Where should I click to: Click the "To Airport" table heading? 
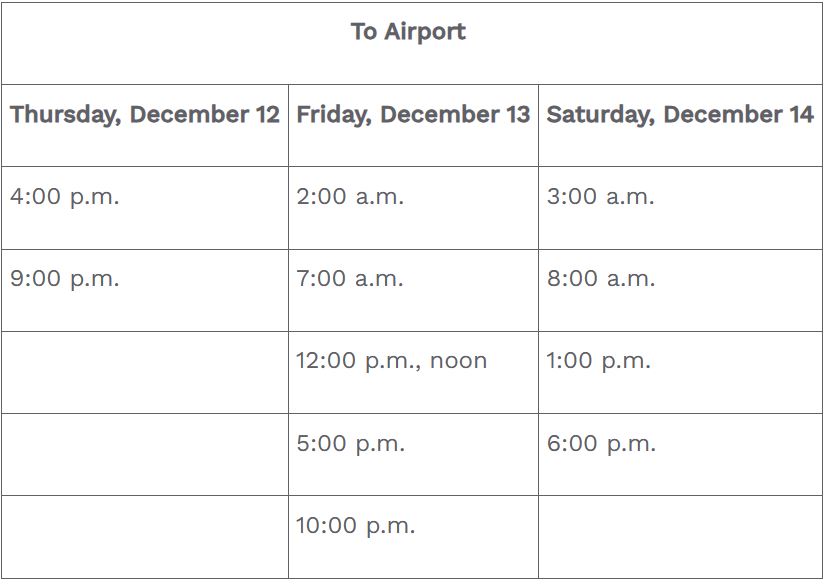click(x=408, y=32)
